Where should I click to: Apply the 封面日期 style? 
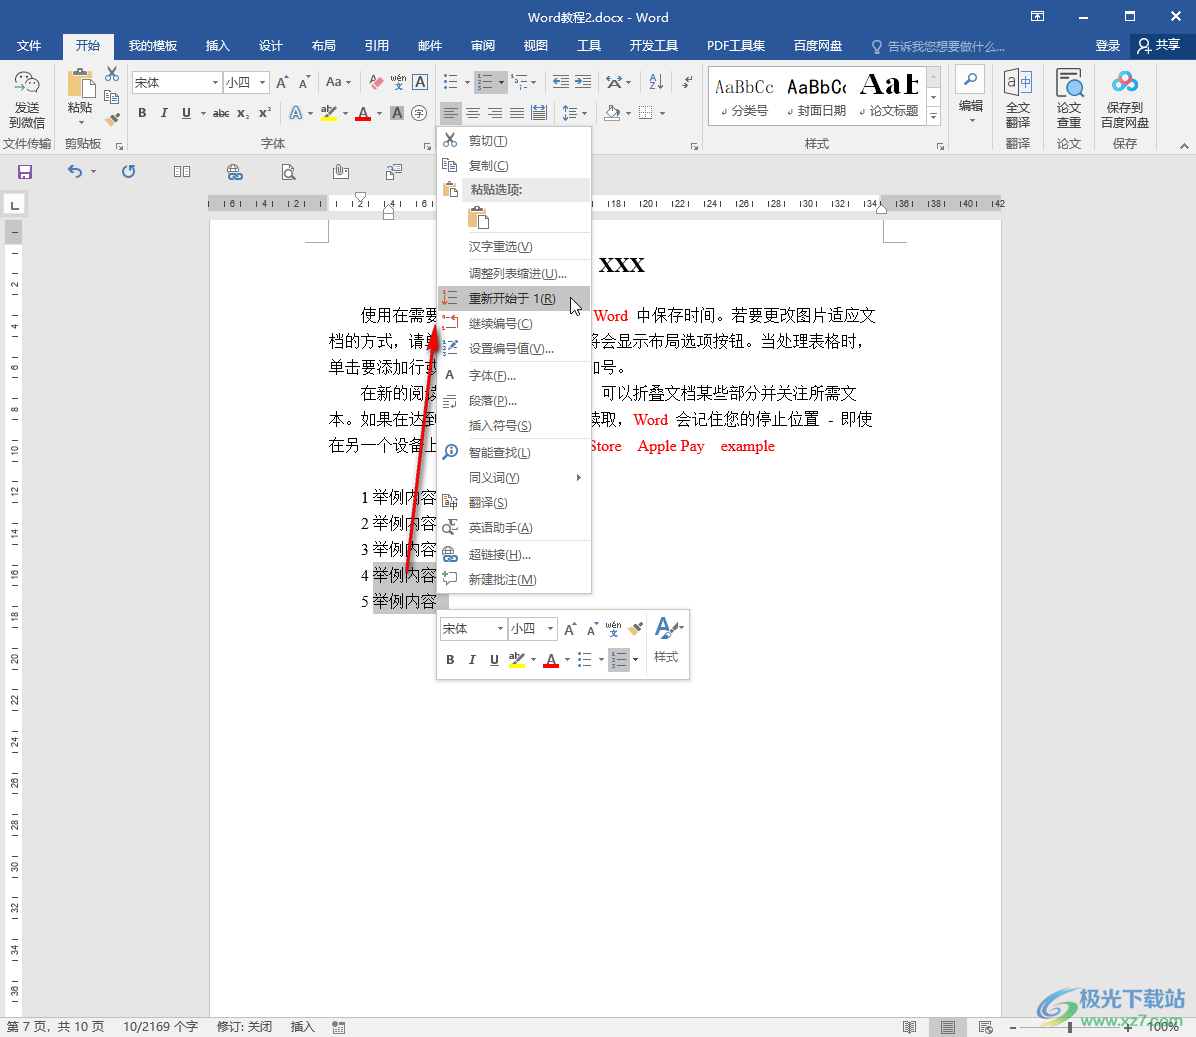(x=817, y=95)
